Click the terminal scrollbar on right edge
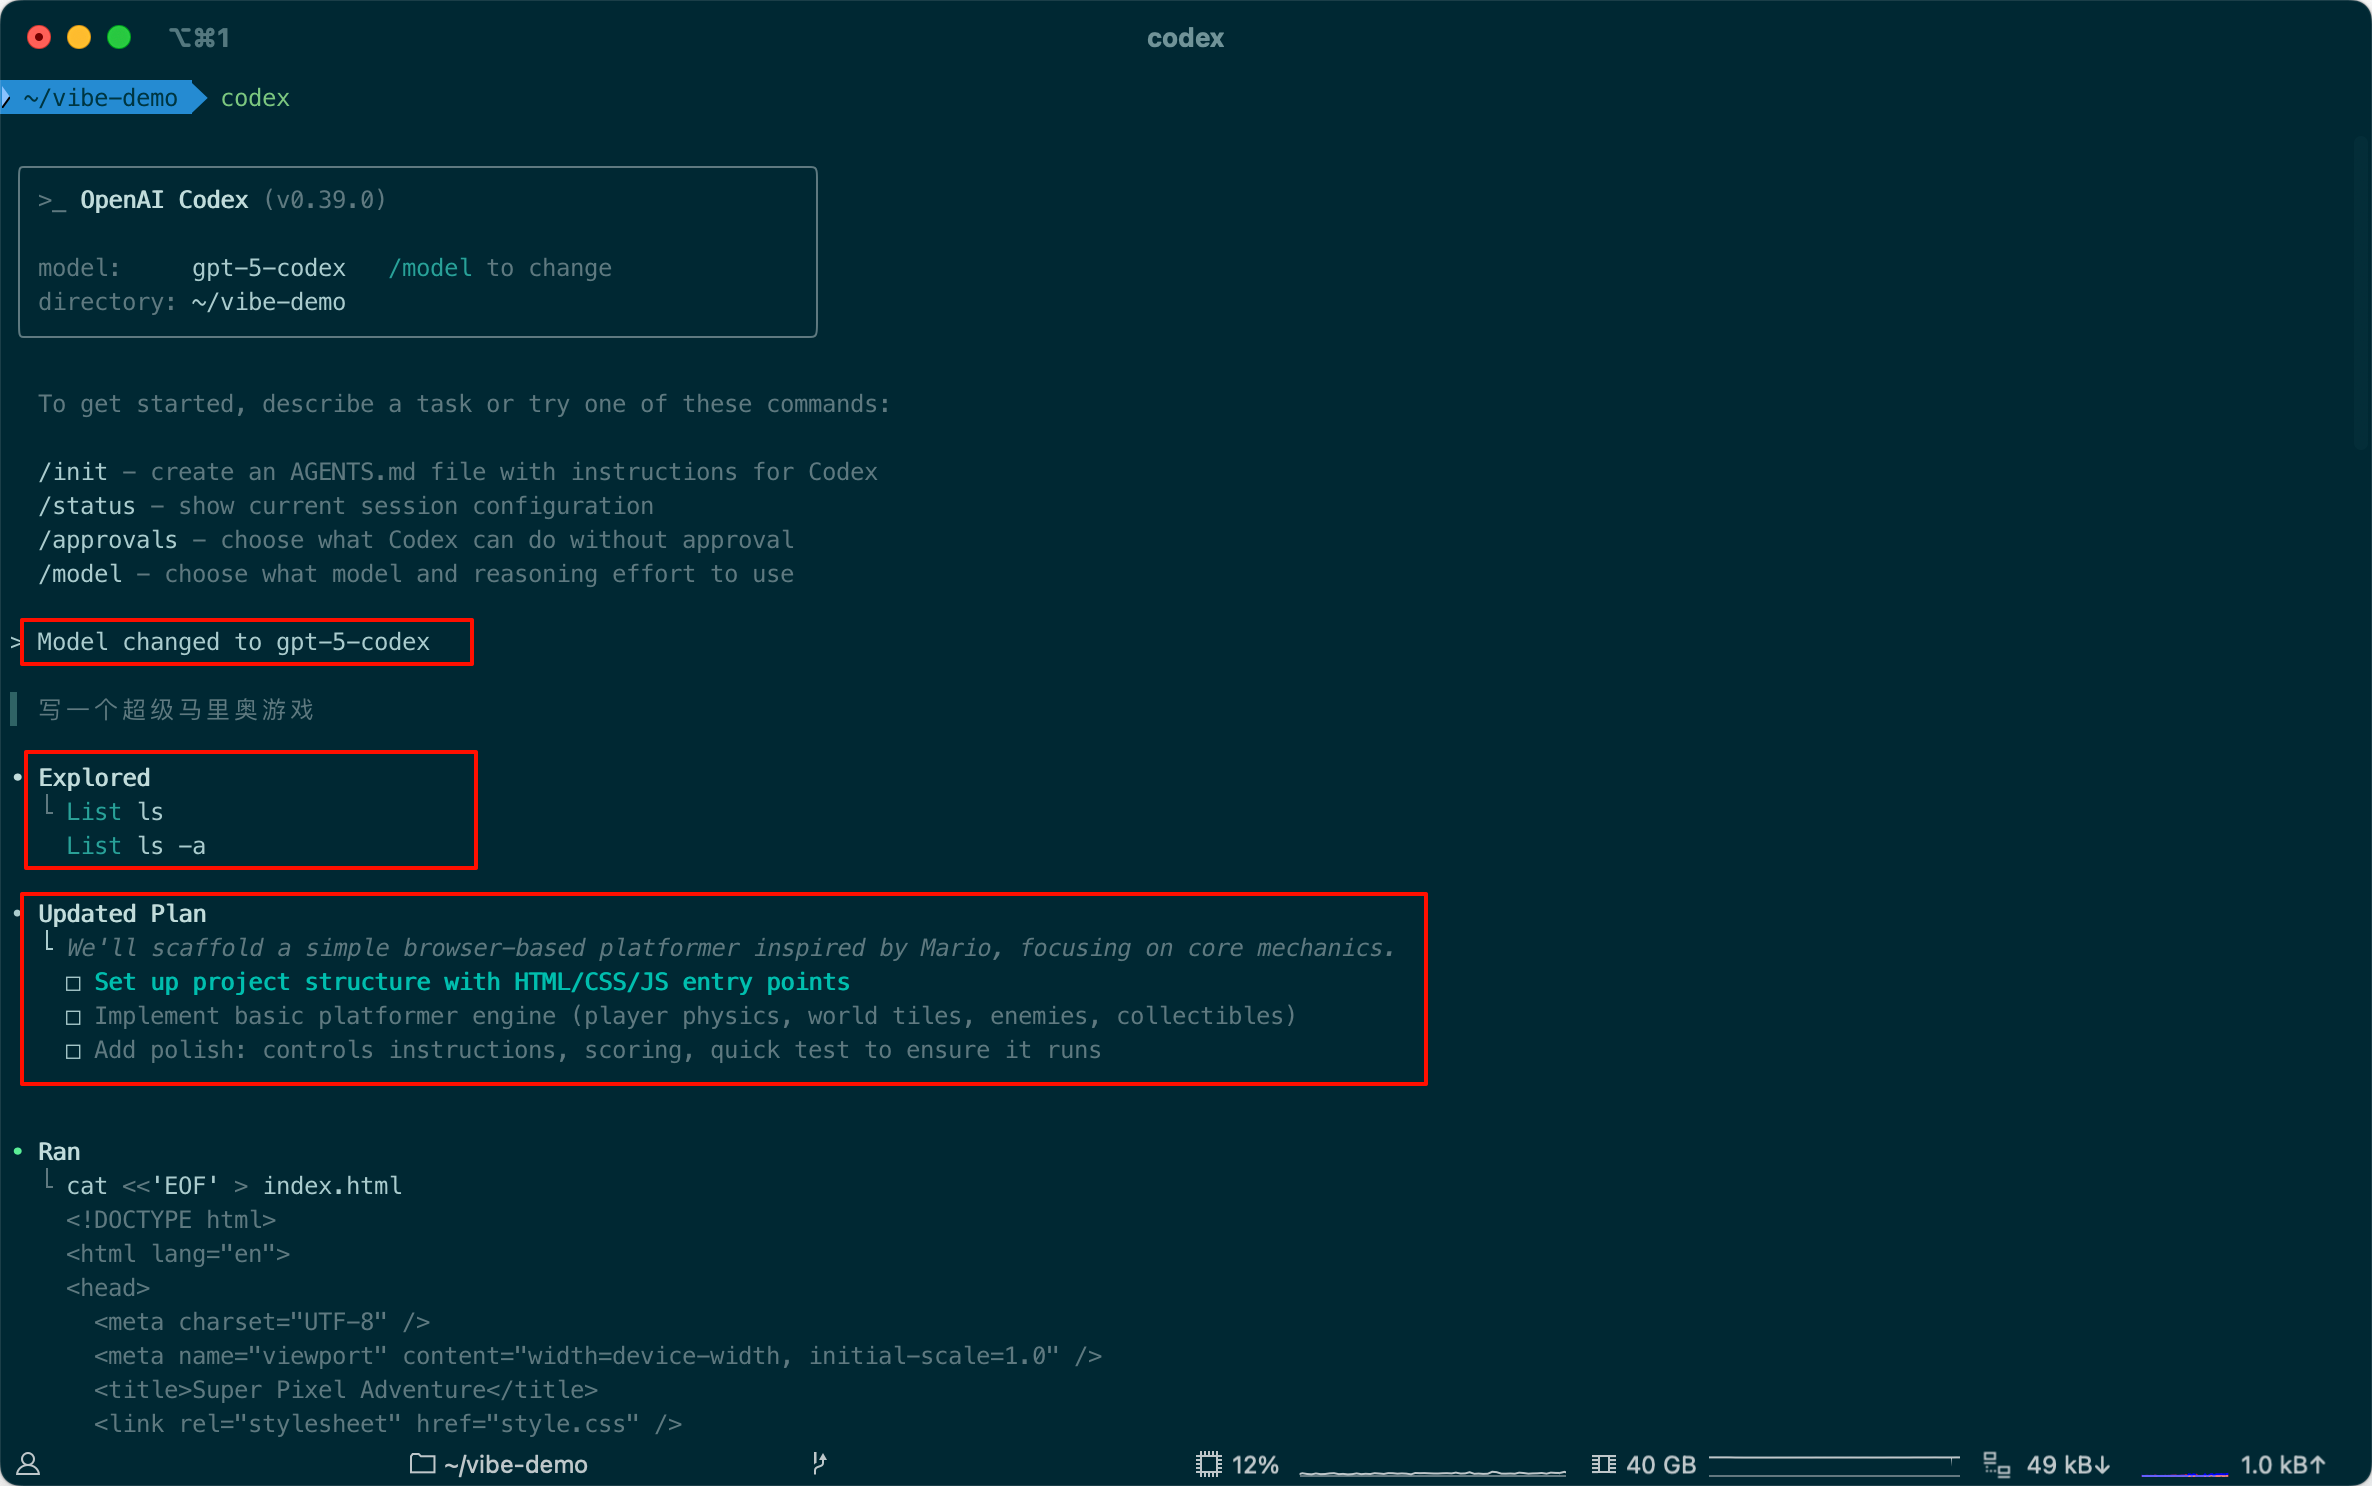Image resolution: width=2372 pixels, height=1486 pixels. coord(2362,295)
